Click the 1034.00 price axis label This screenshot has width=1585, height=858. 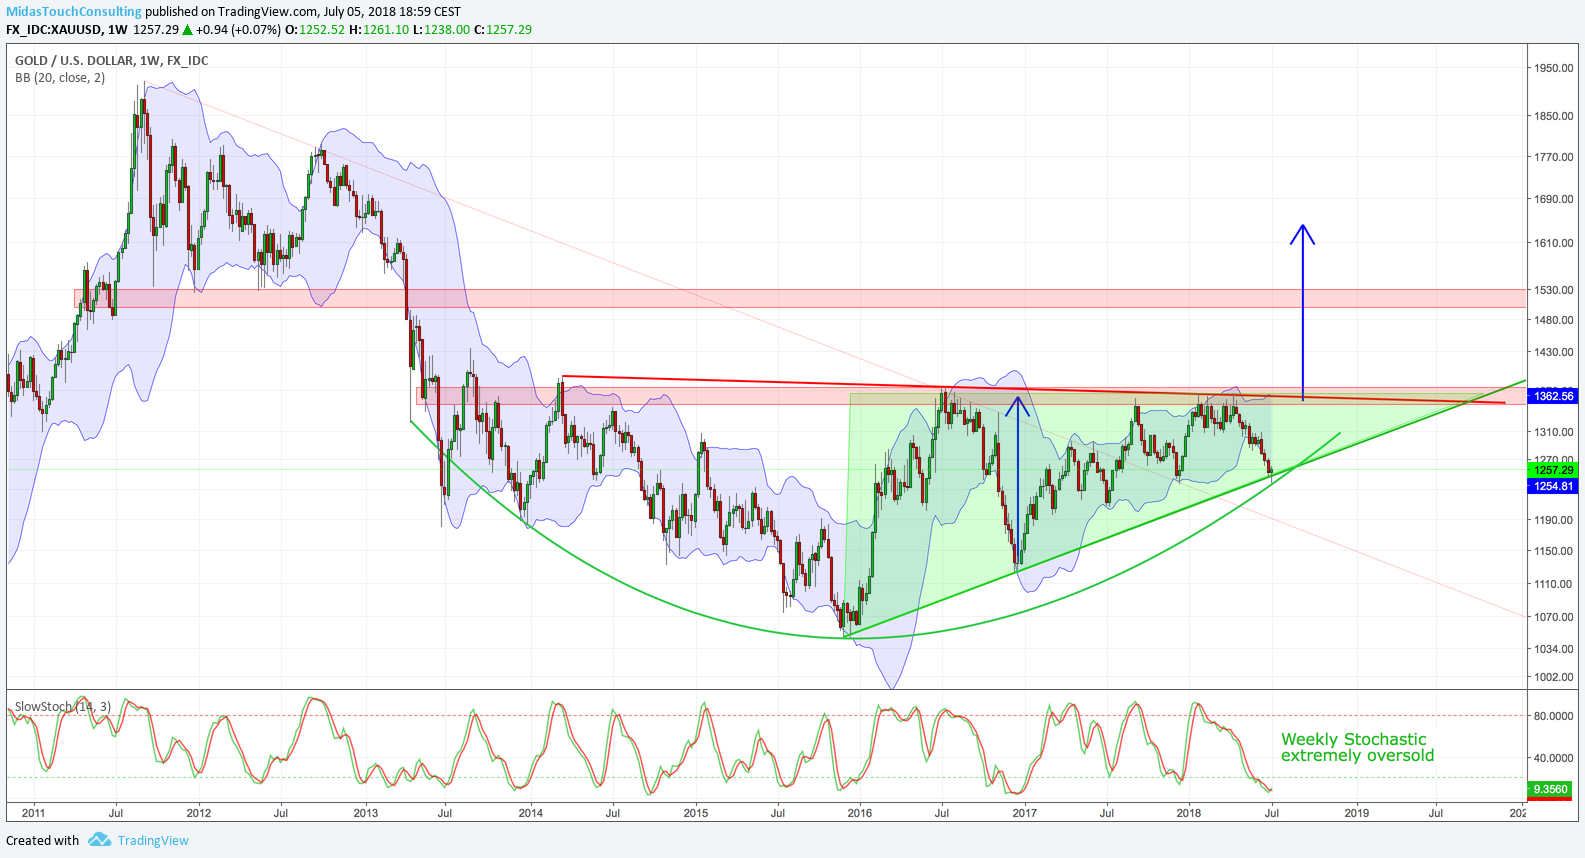click(1553, 649)
